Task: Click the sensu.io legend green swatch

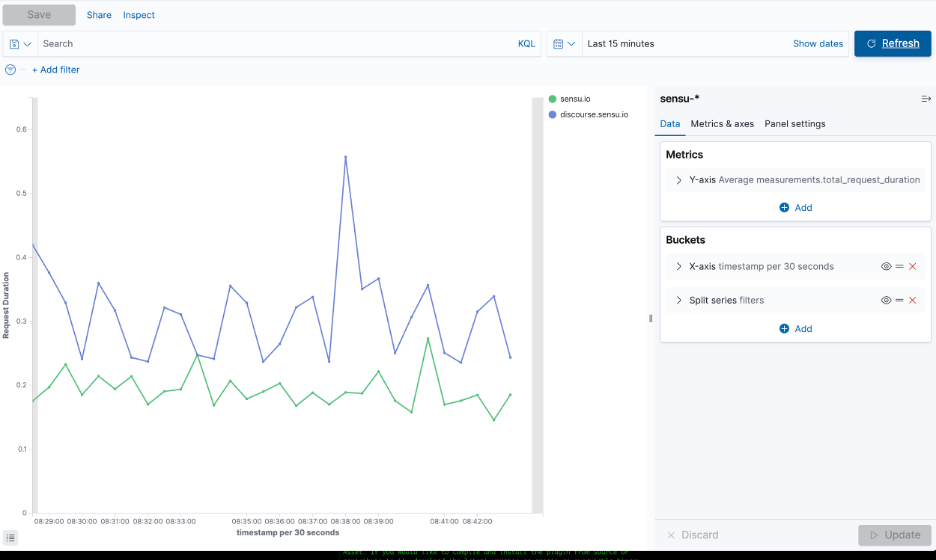Action: click(552, 99)
